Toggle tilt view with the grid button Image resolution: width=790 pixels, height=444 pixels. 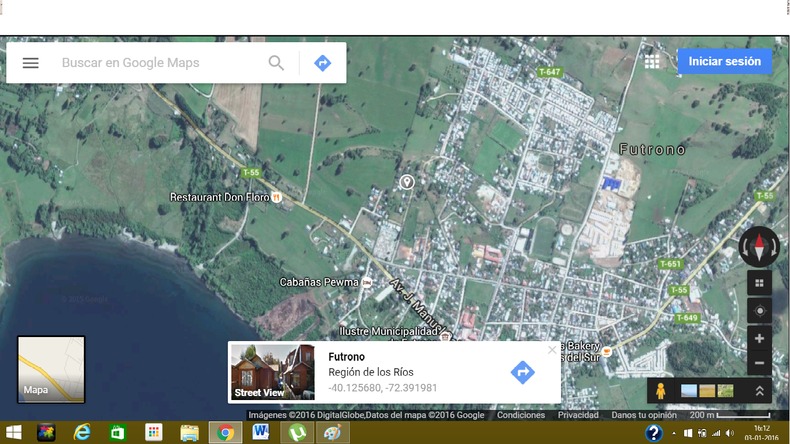click(759, 283)
